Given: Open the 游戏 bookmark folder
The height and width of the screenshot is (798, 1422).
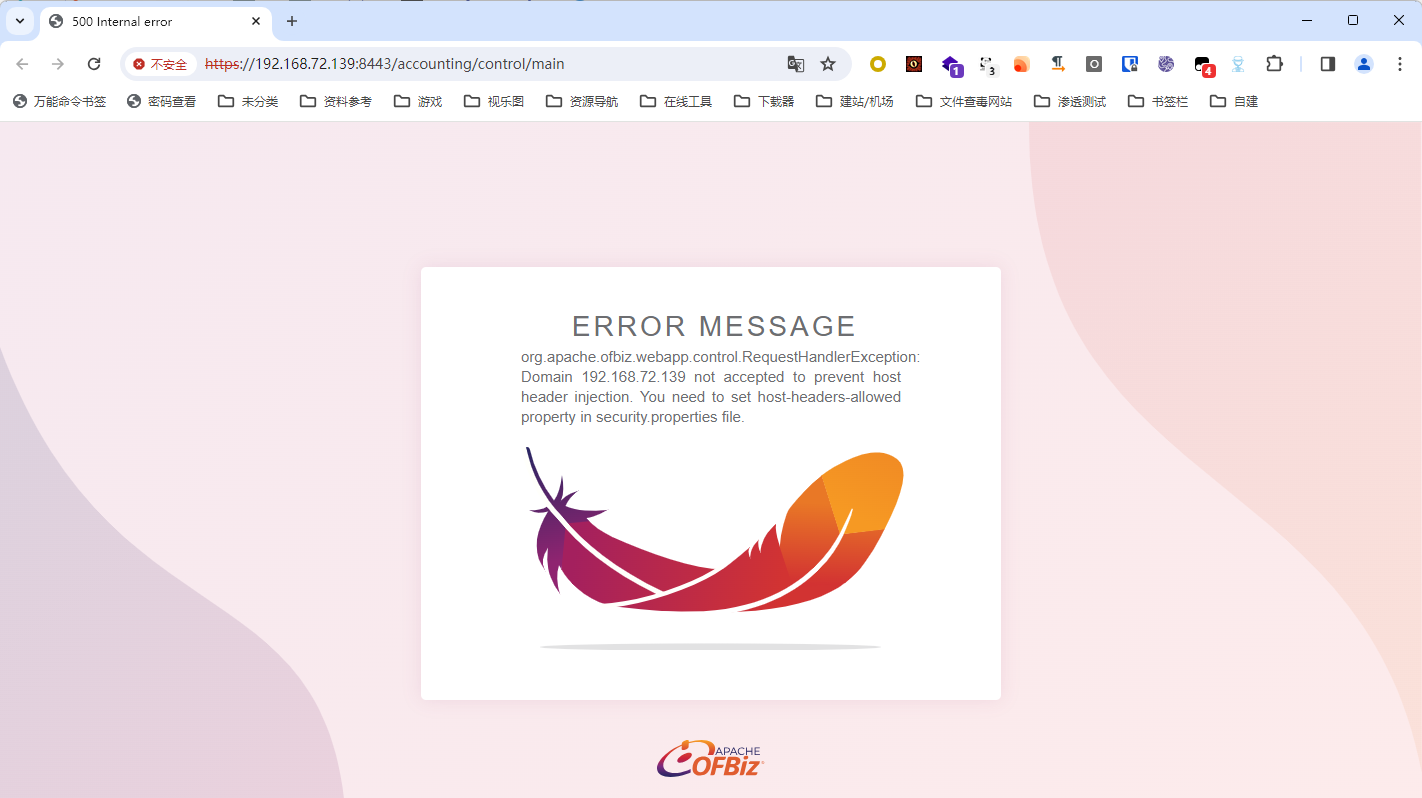Looking at the screenshot, I should 418,101.
